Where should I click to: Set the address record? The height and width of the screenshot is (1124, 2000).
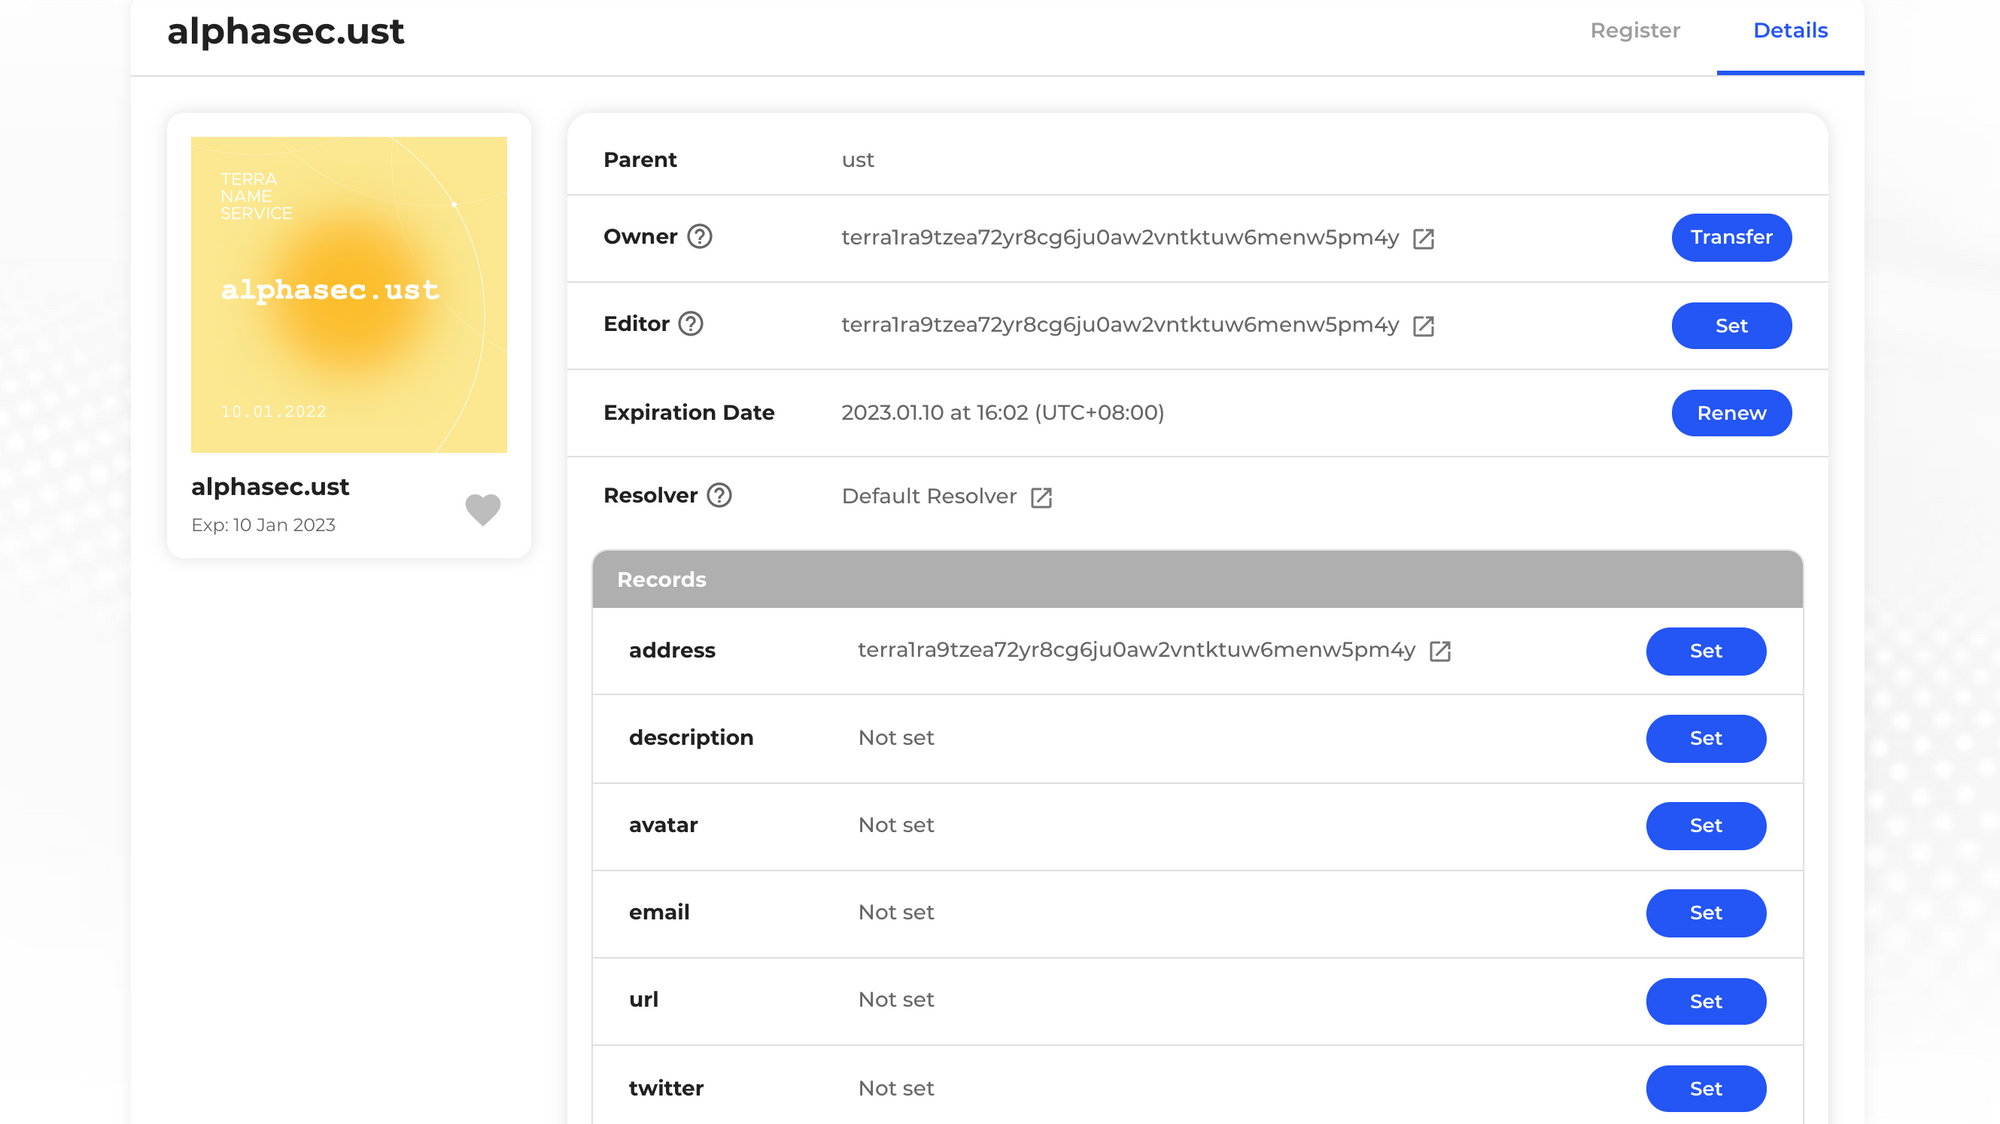1706,651
